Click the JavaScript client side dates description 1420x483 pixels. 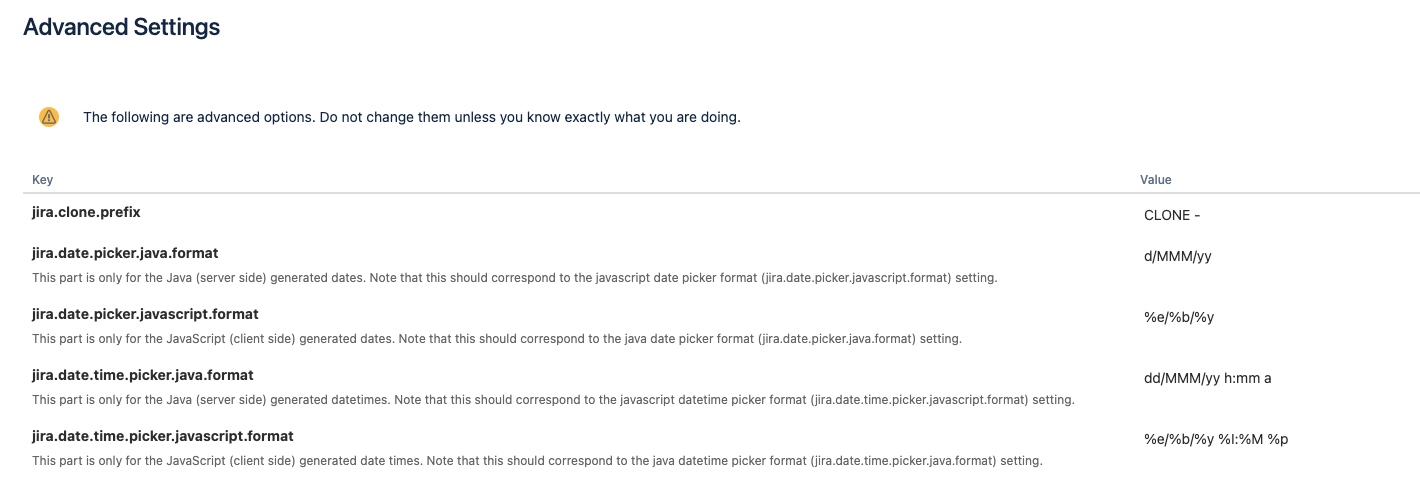[497, 339]
